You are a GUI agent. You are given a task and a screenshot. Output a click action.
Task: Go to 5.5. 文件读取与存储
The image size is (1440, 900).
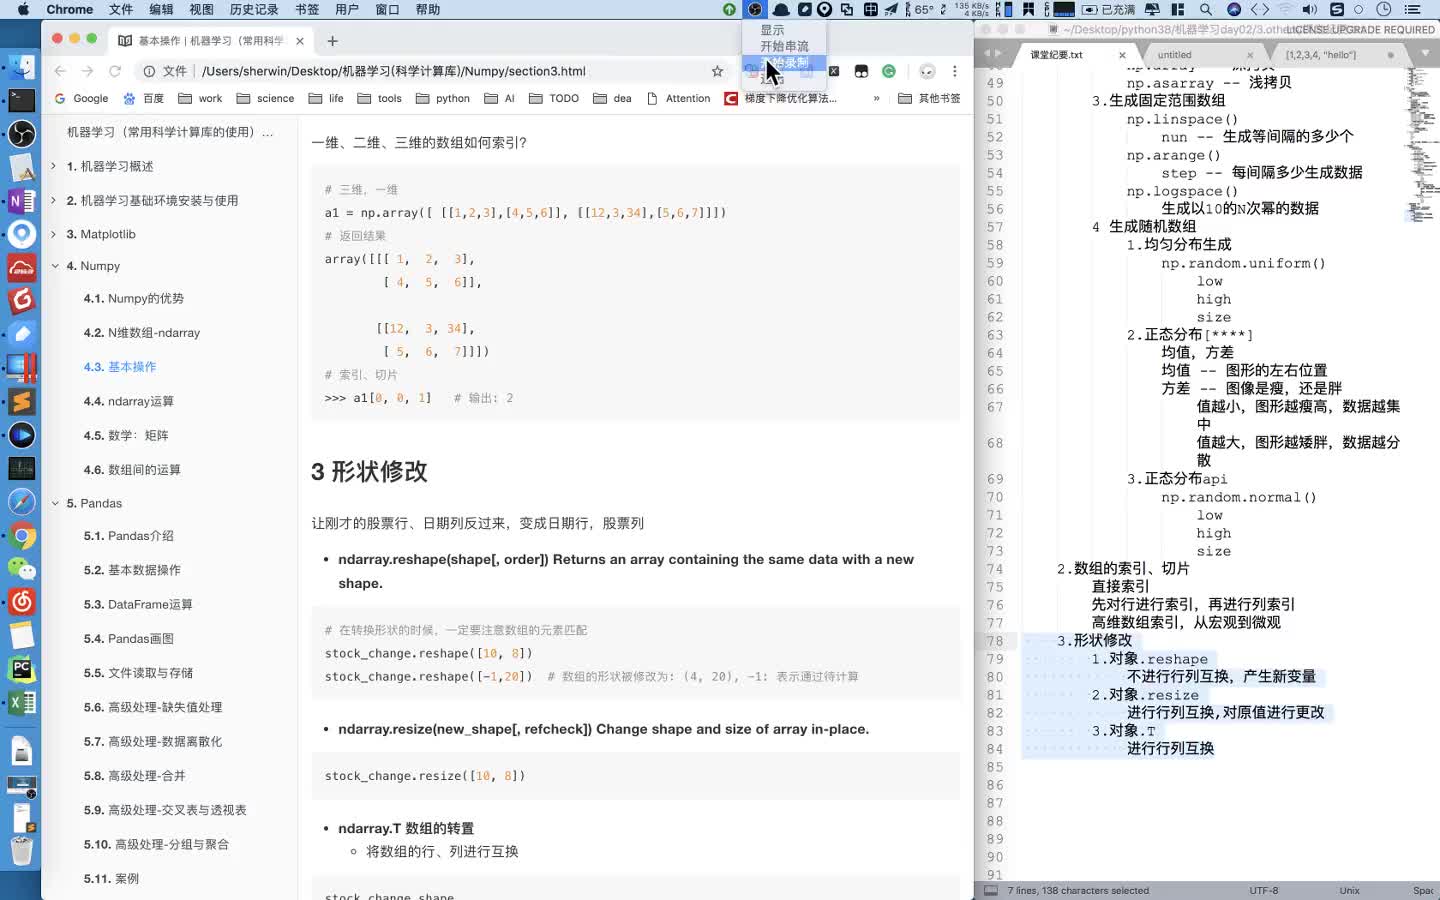click(x=138, y=673)
